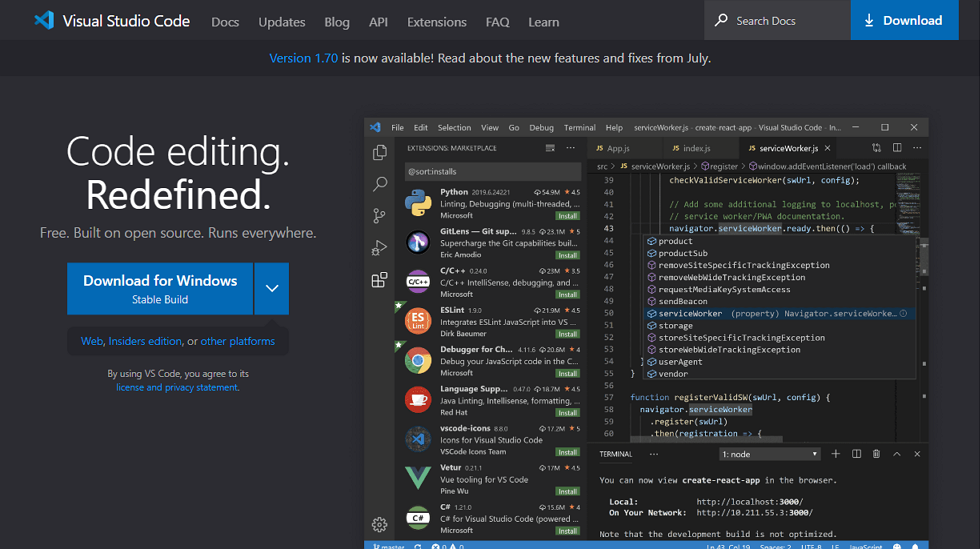Open Updates in top navigation

point(282,22)
